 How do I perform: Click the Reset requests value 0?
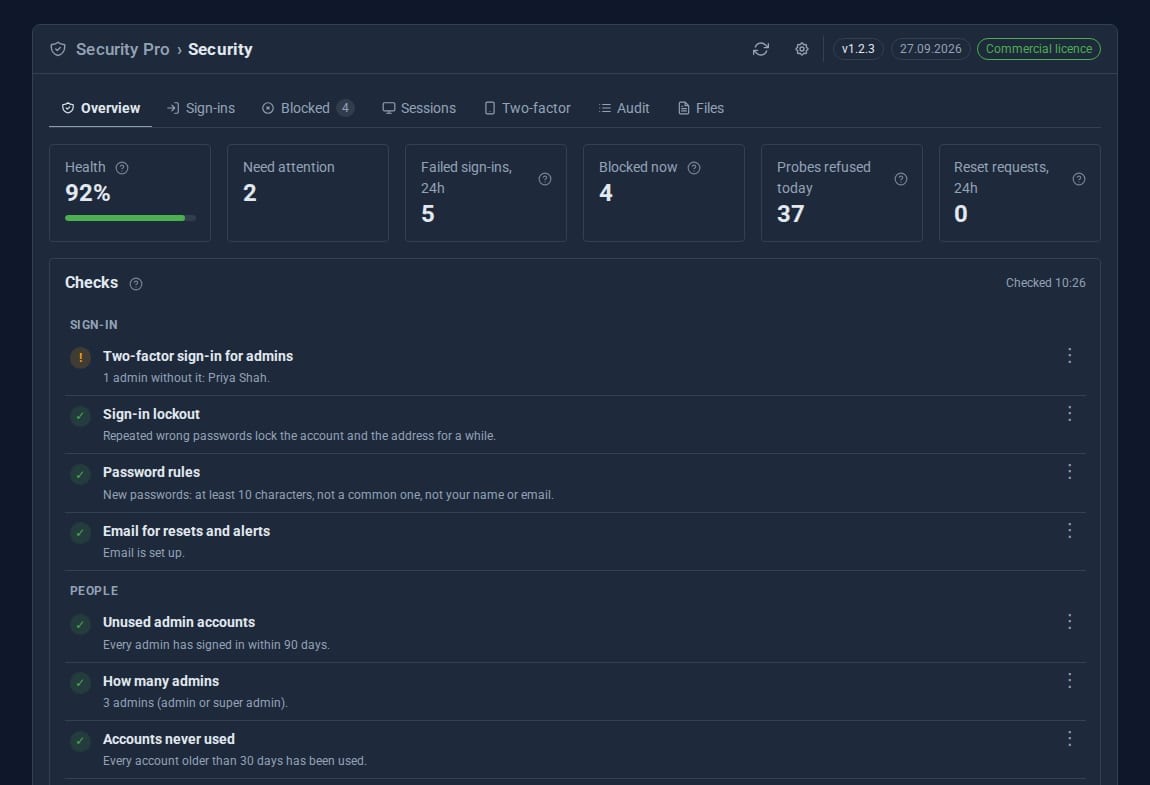coord(961,214)
